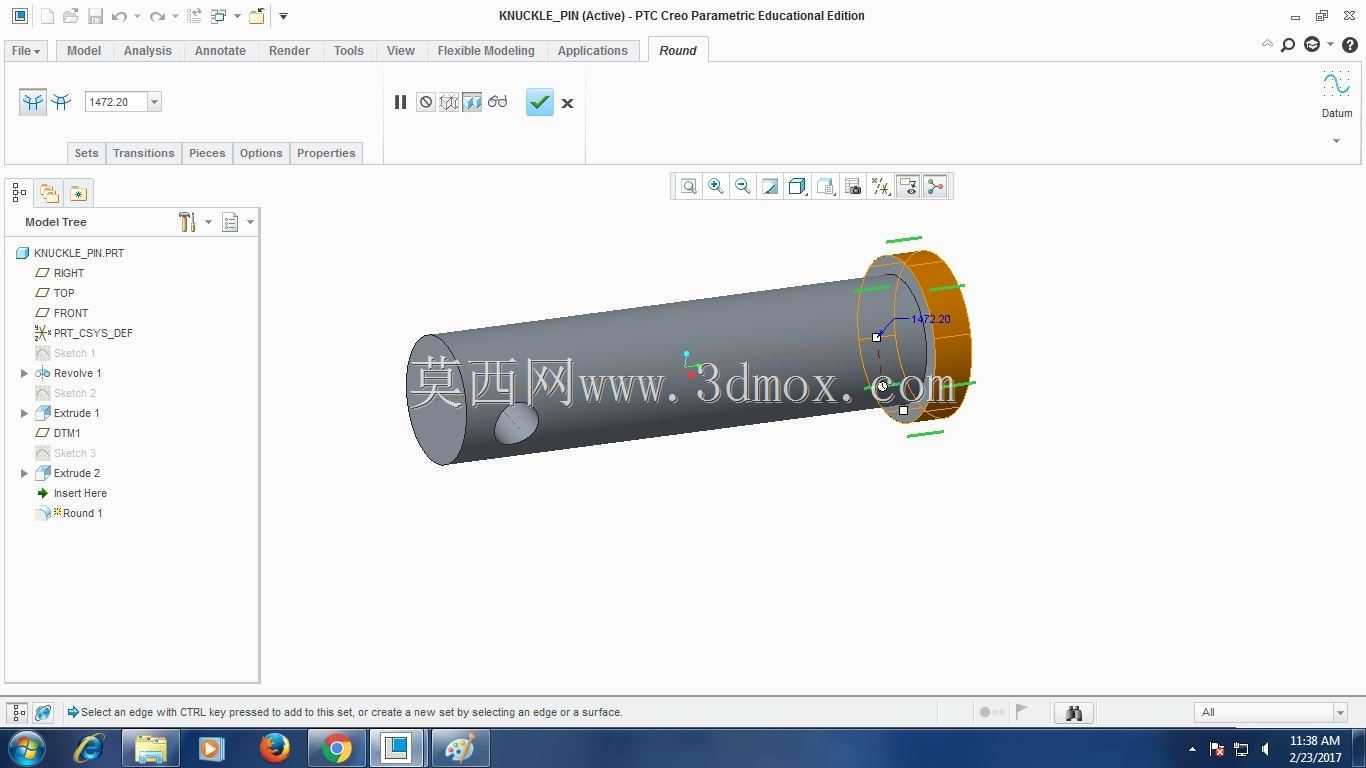Switch to the Annotate ribbon tab
This screenshot has height=768, width=1366.
point(220,51)
